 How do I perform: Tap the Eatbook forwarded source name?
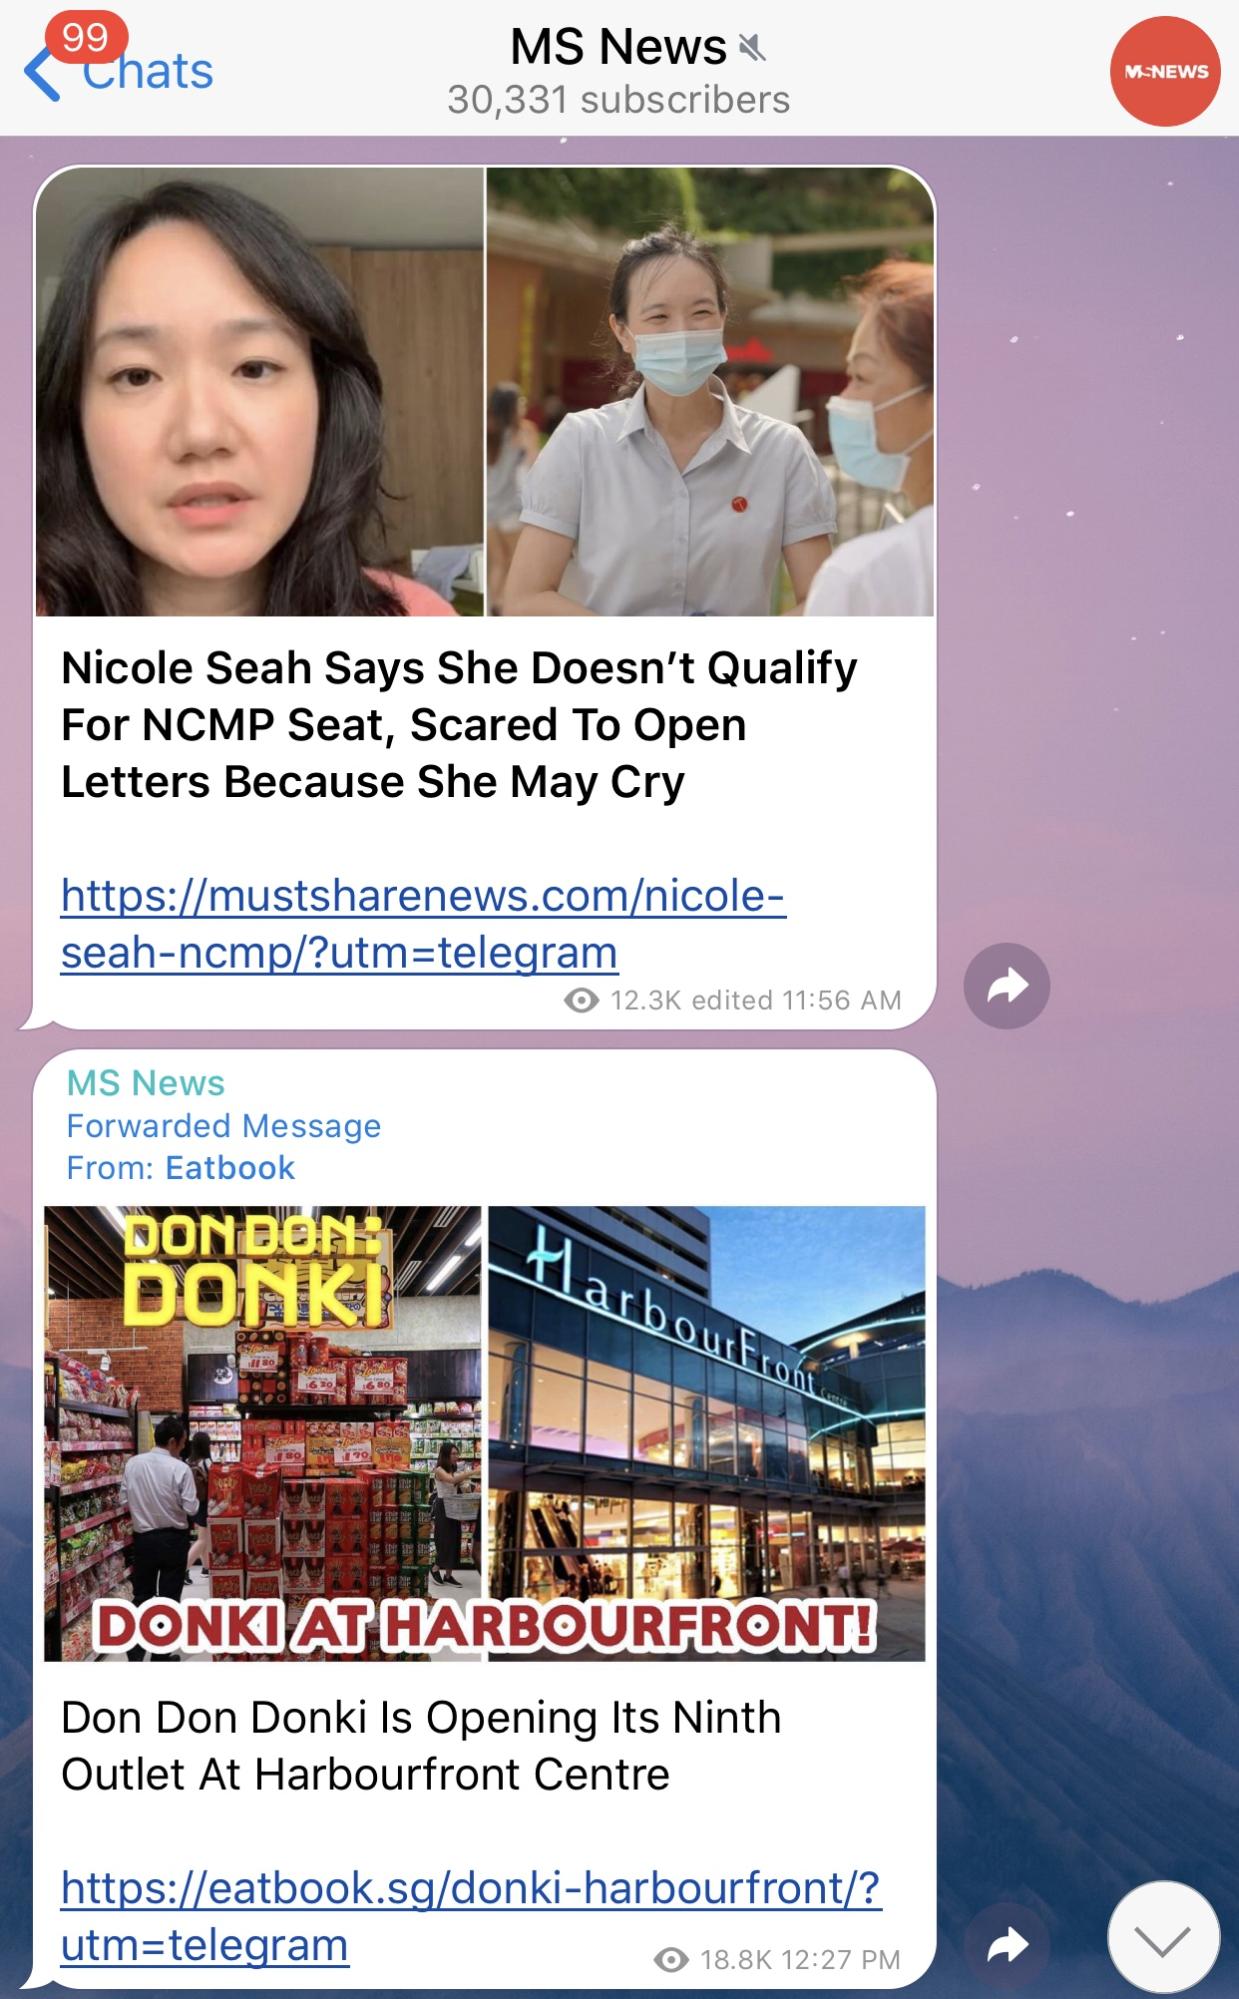230,1167
